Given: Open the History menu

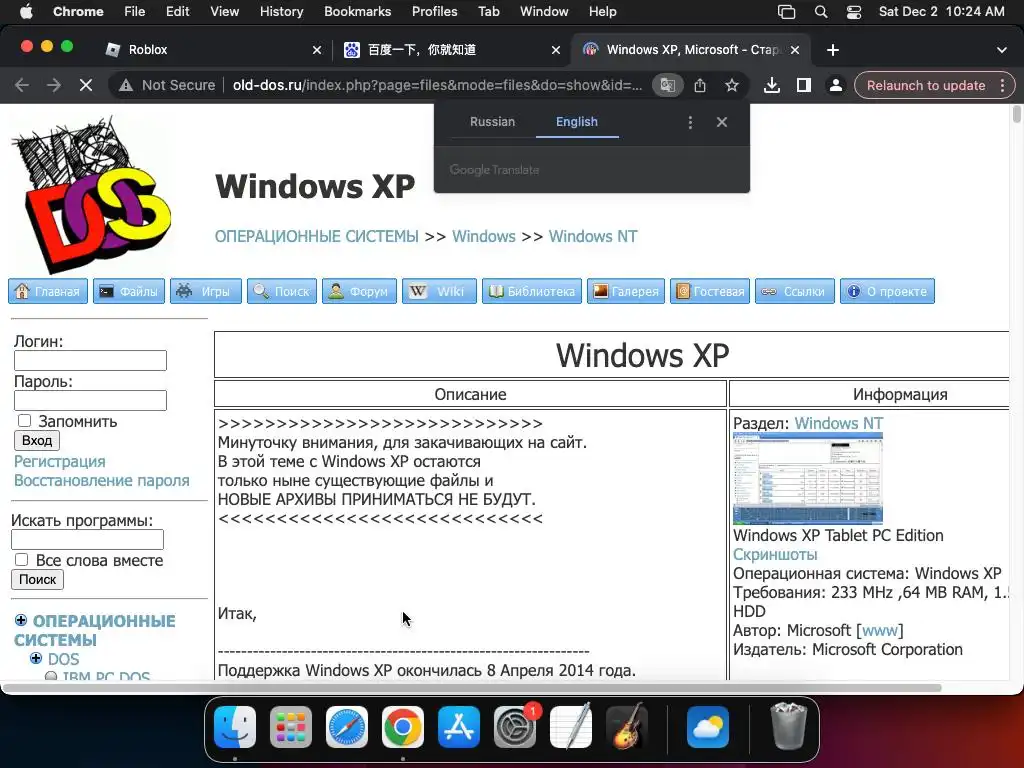Looking at the screenshot, I should tap(281, 12).
